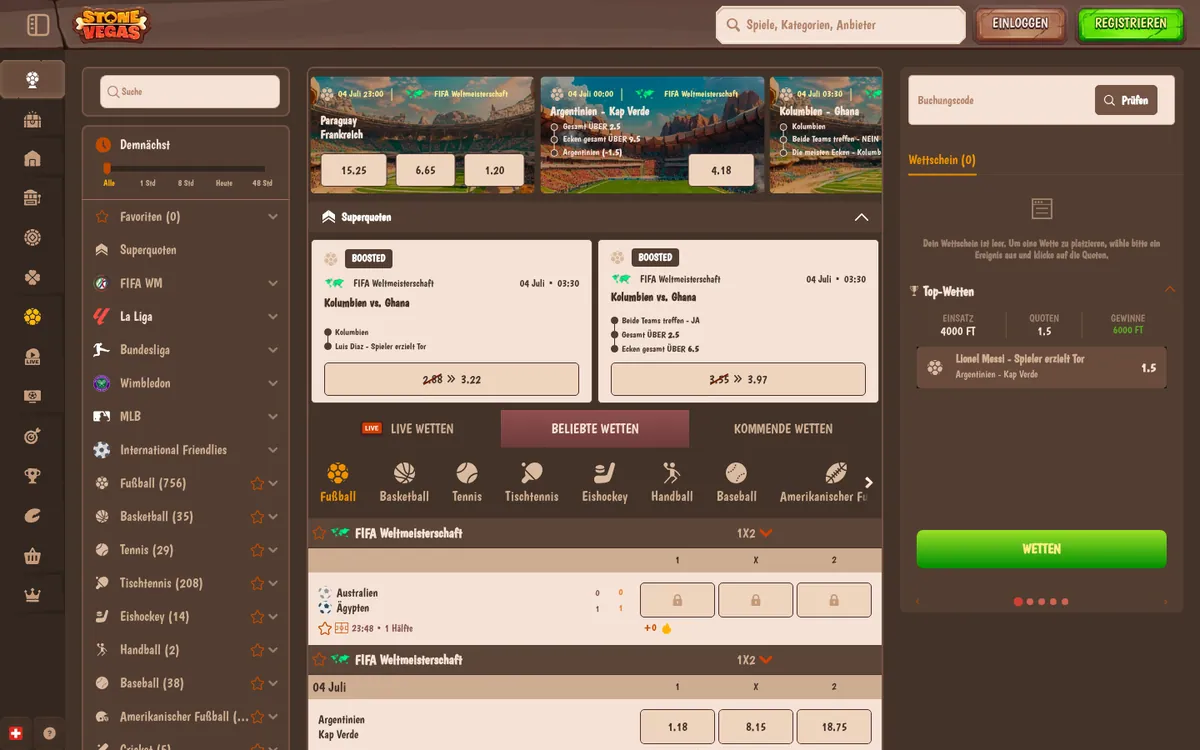Collapse the Superquoten section chevron
The width and height of the screenshot is (1200, 750).
[x=861, y=217]
